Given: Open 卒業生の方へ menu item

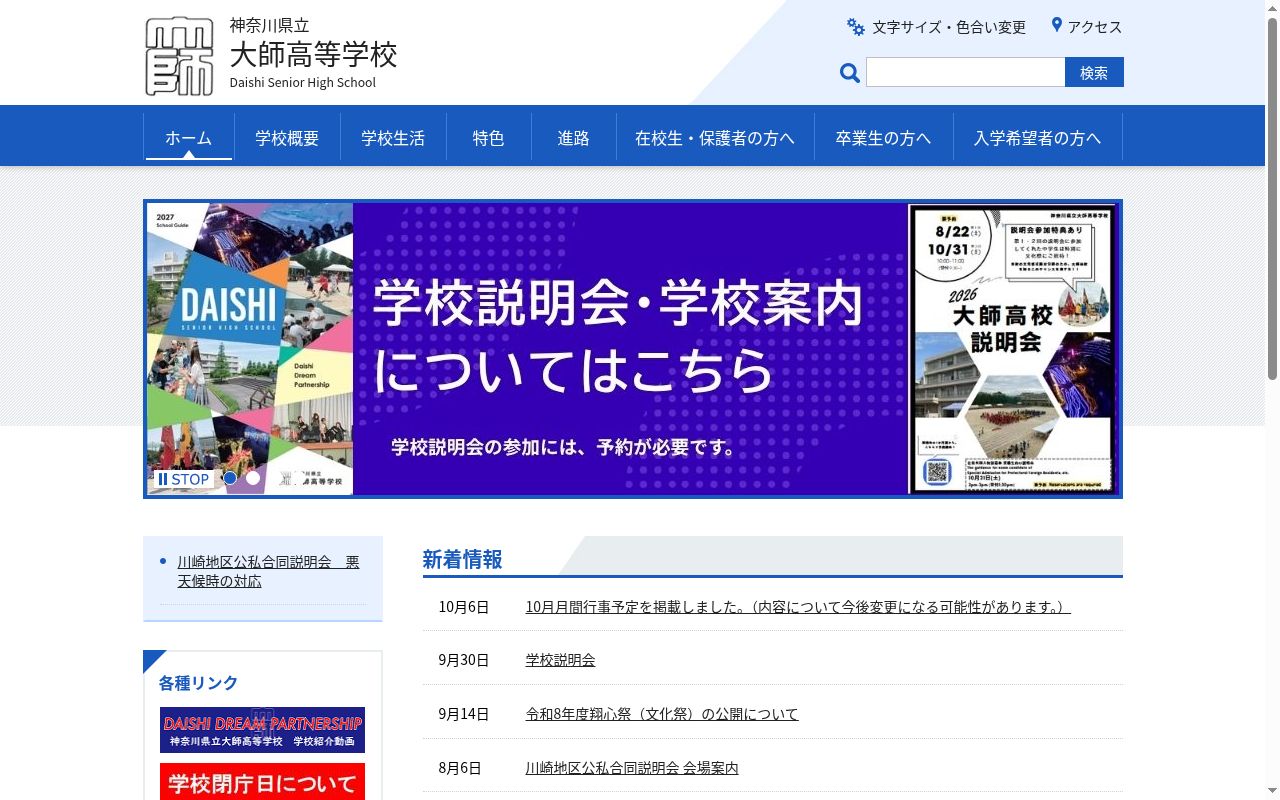Looking at the screenshot, I should pos(884,138).
